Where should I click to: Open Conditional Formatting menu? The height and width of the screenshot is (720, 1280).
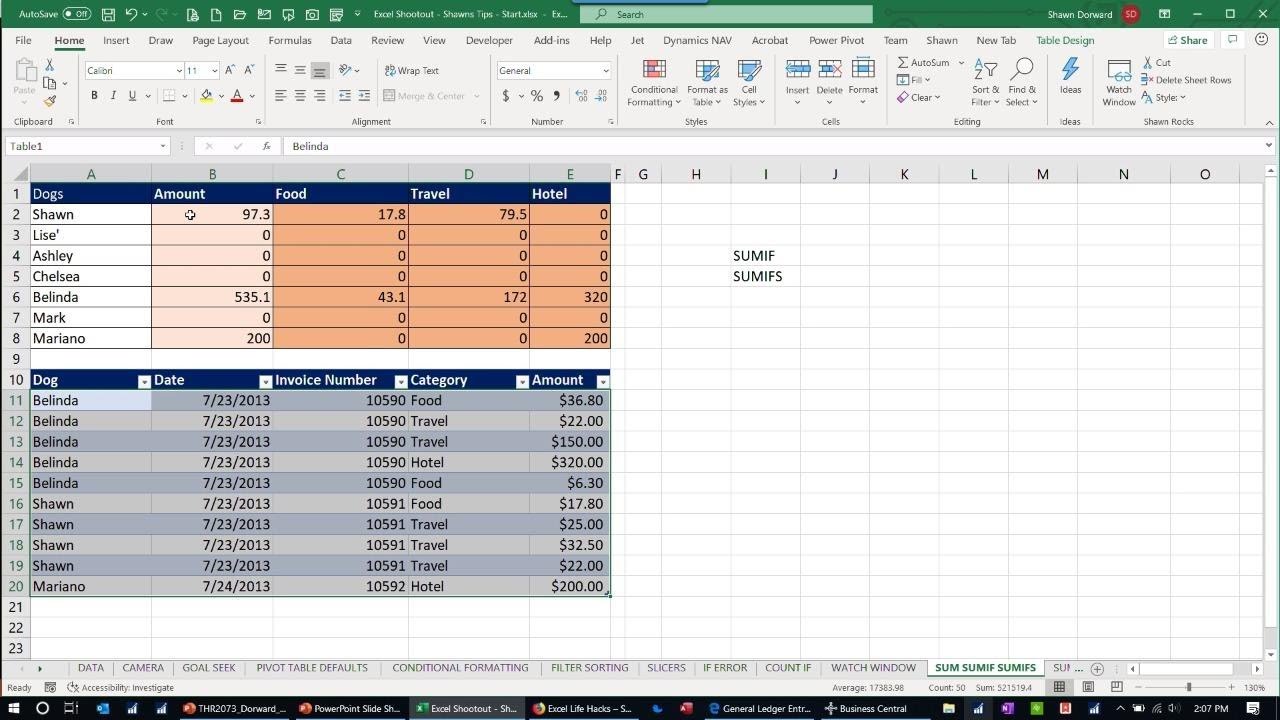coord(654,82)
